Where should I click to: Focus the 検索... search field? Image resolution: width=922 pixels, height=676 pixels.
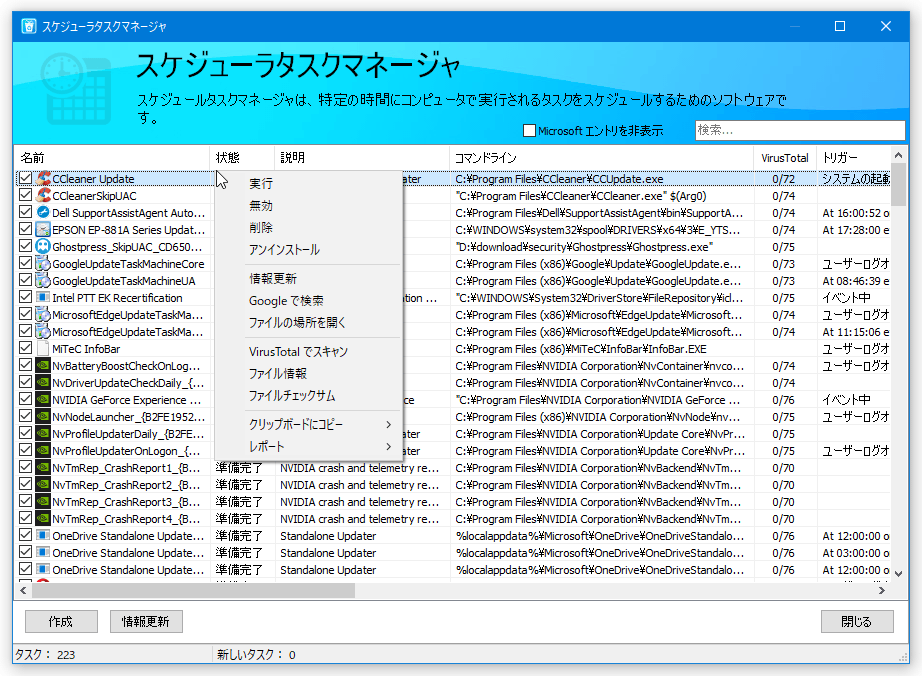tap(800, 130)
